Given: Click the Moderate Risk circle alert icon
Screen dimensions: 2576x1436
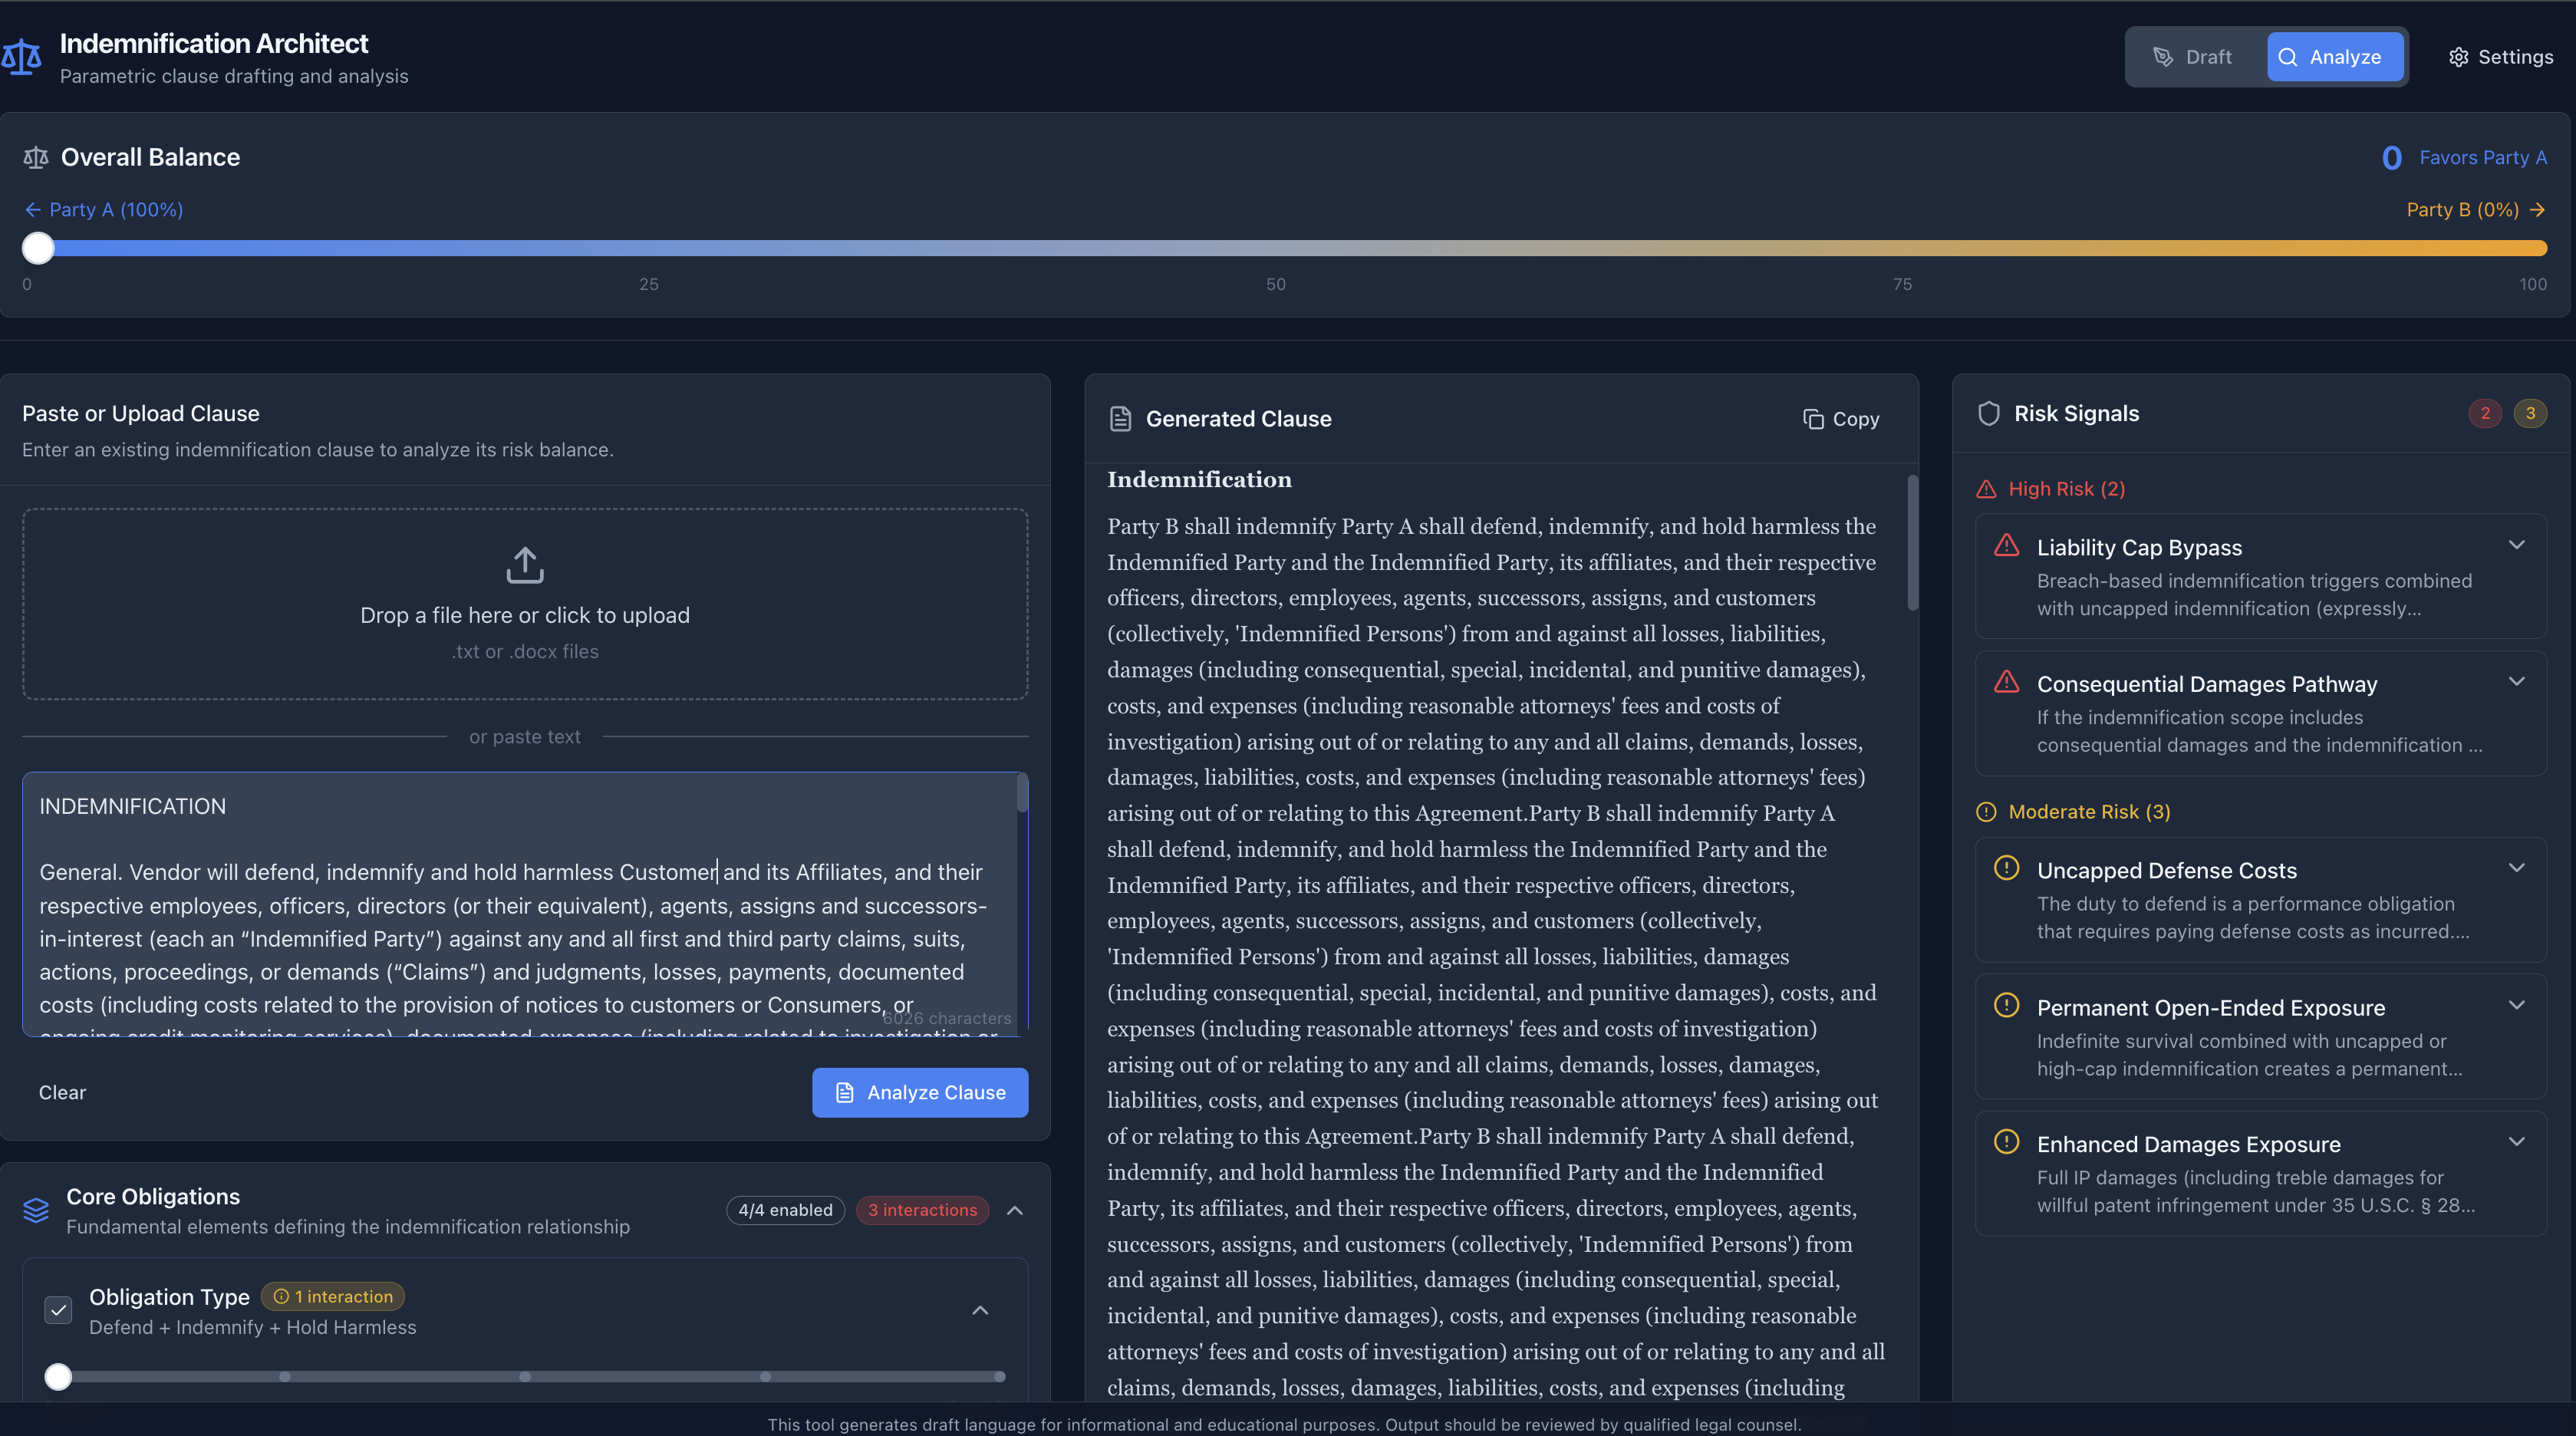Looking at the screenshot, I should pyautogui.click(x=1987, y=812).
